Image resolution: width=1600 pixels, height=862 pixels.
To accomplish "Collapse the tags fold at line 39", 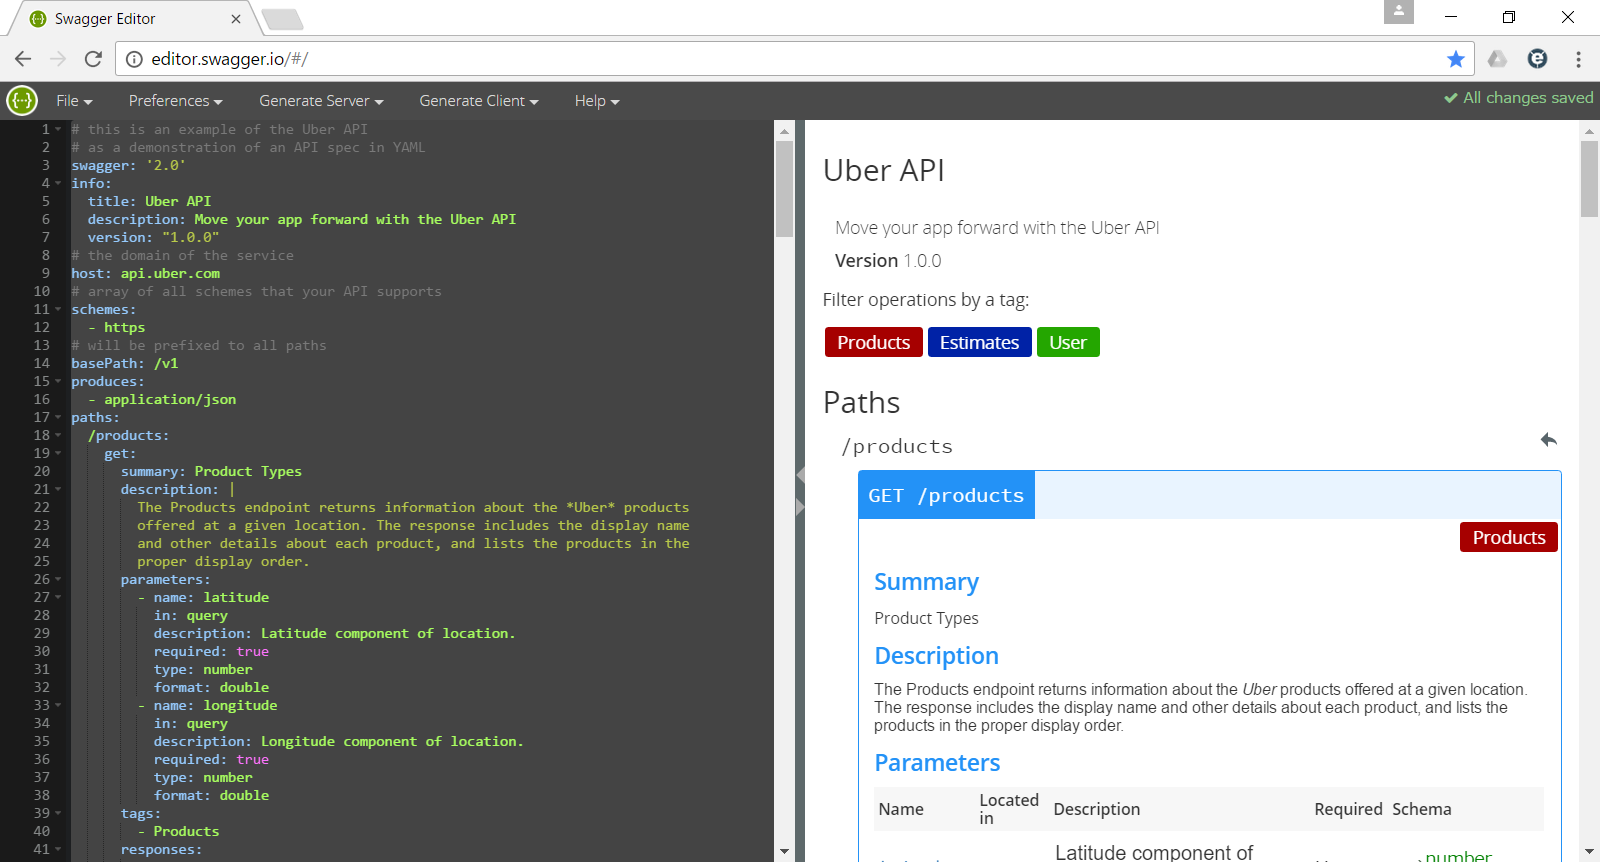I will click(x=58, y=813).
